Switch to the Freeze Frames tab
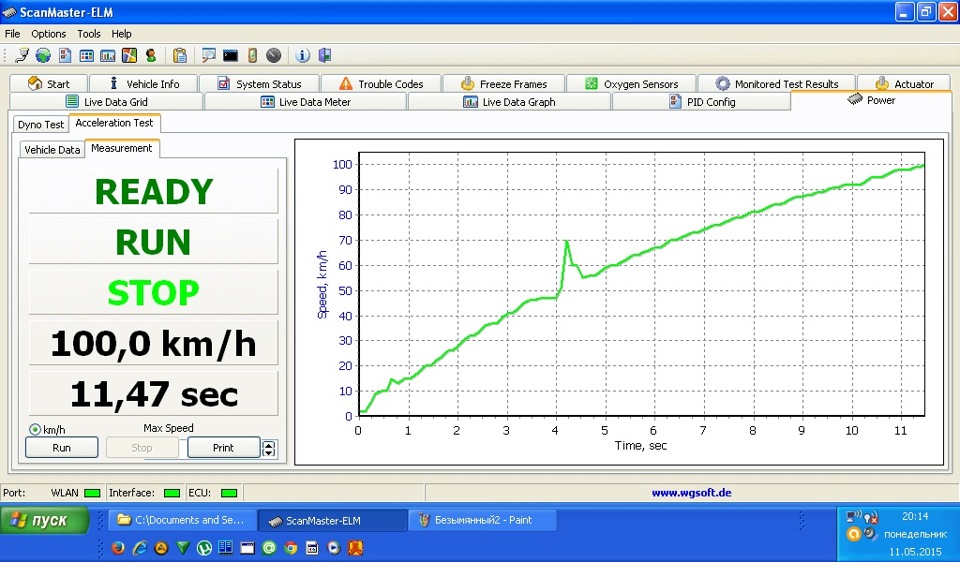960x562 pixels. coord(503,83)
